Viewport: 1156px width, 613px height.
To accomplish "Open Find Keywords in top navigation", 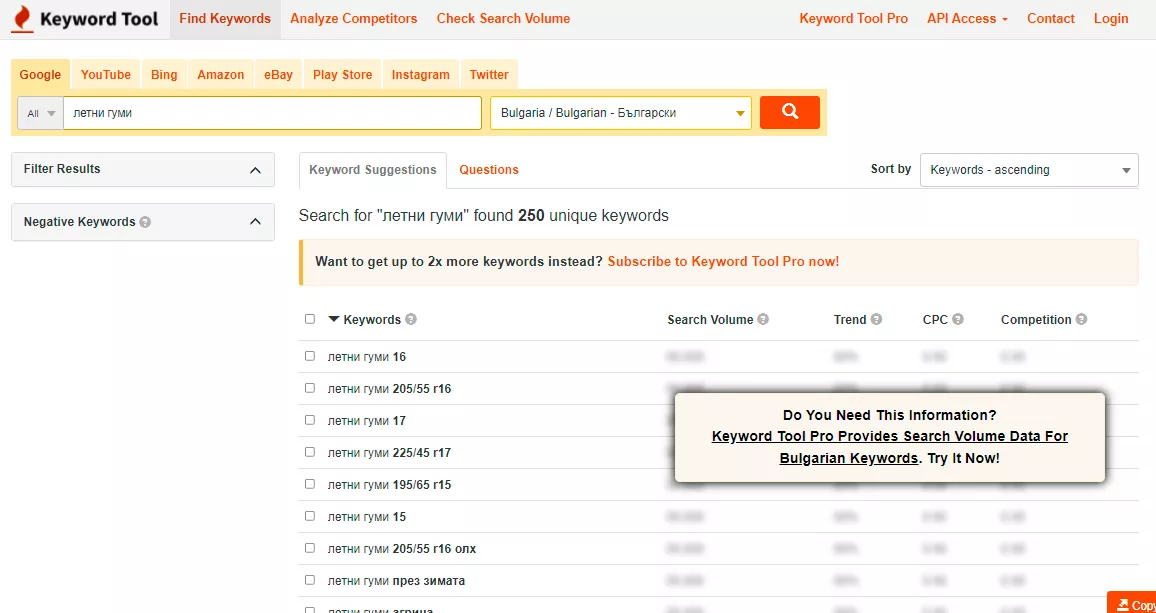I will click(x=225, y=19).
